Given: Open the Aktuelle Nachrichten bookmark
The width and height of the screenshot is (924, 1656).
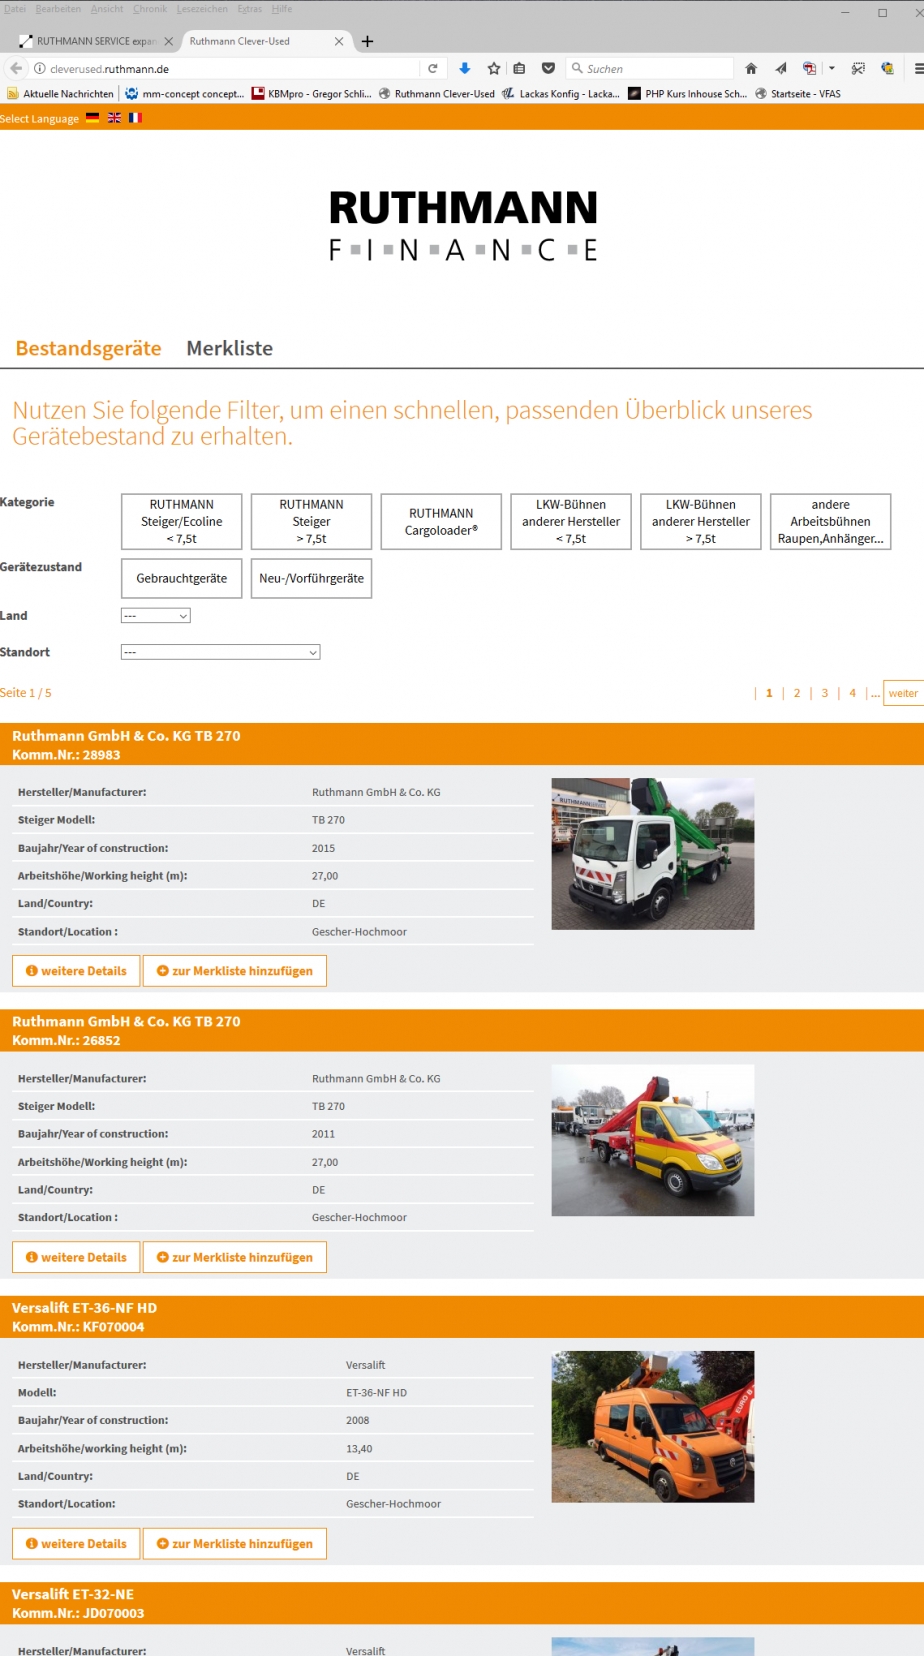Looking at the screenshot, I should pos(61,93).
